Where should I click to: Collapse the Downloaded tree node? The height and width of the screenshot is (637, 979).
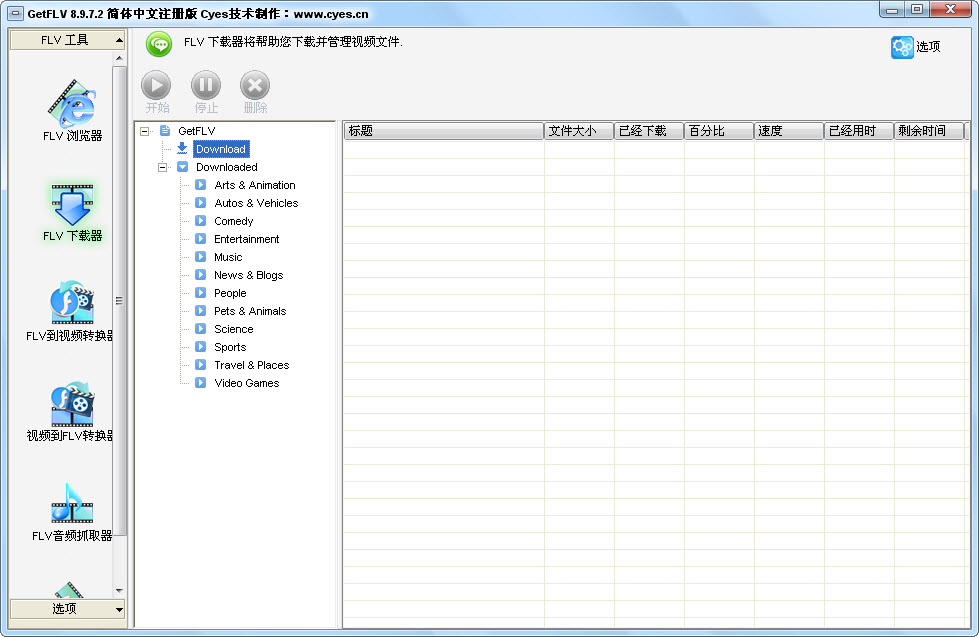tap(163, 167)
